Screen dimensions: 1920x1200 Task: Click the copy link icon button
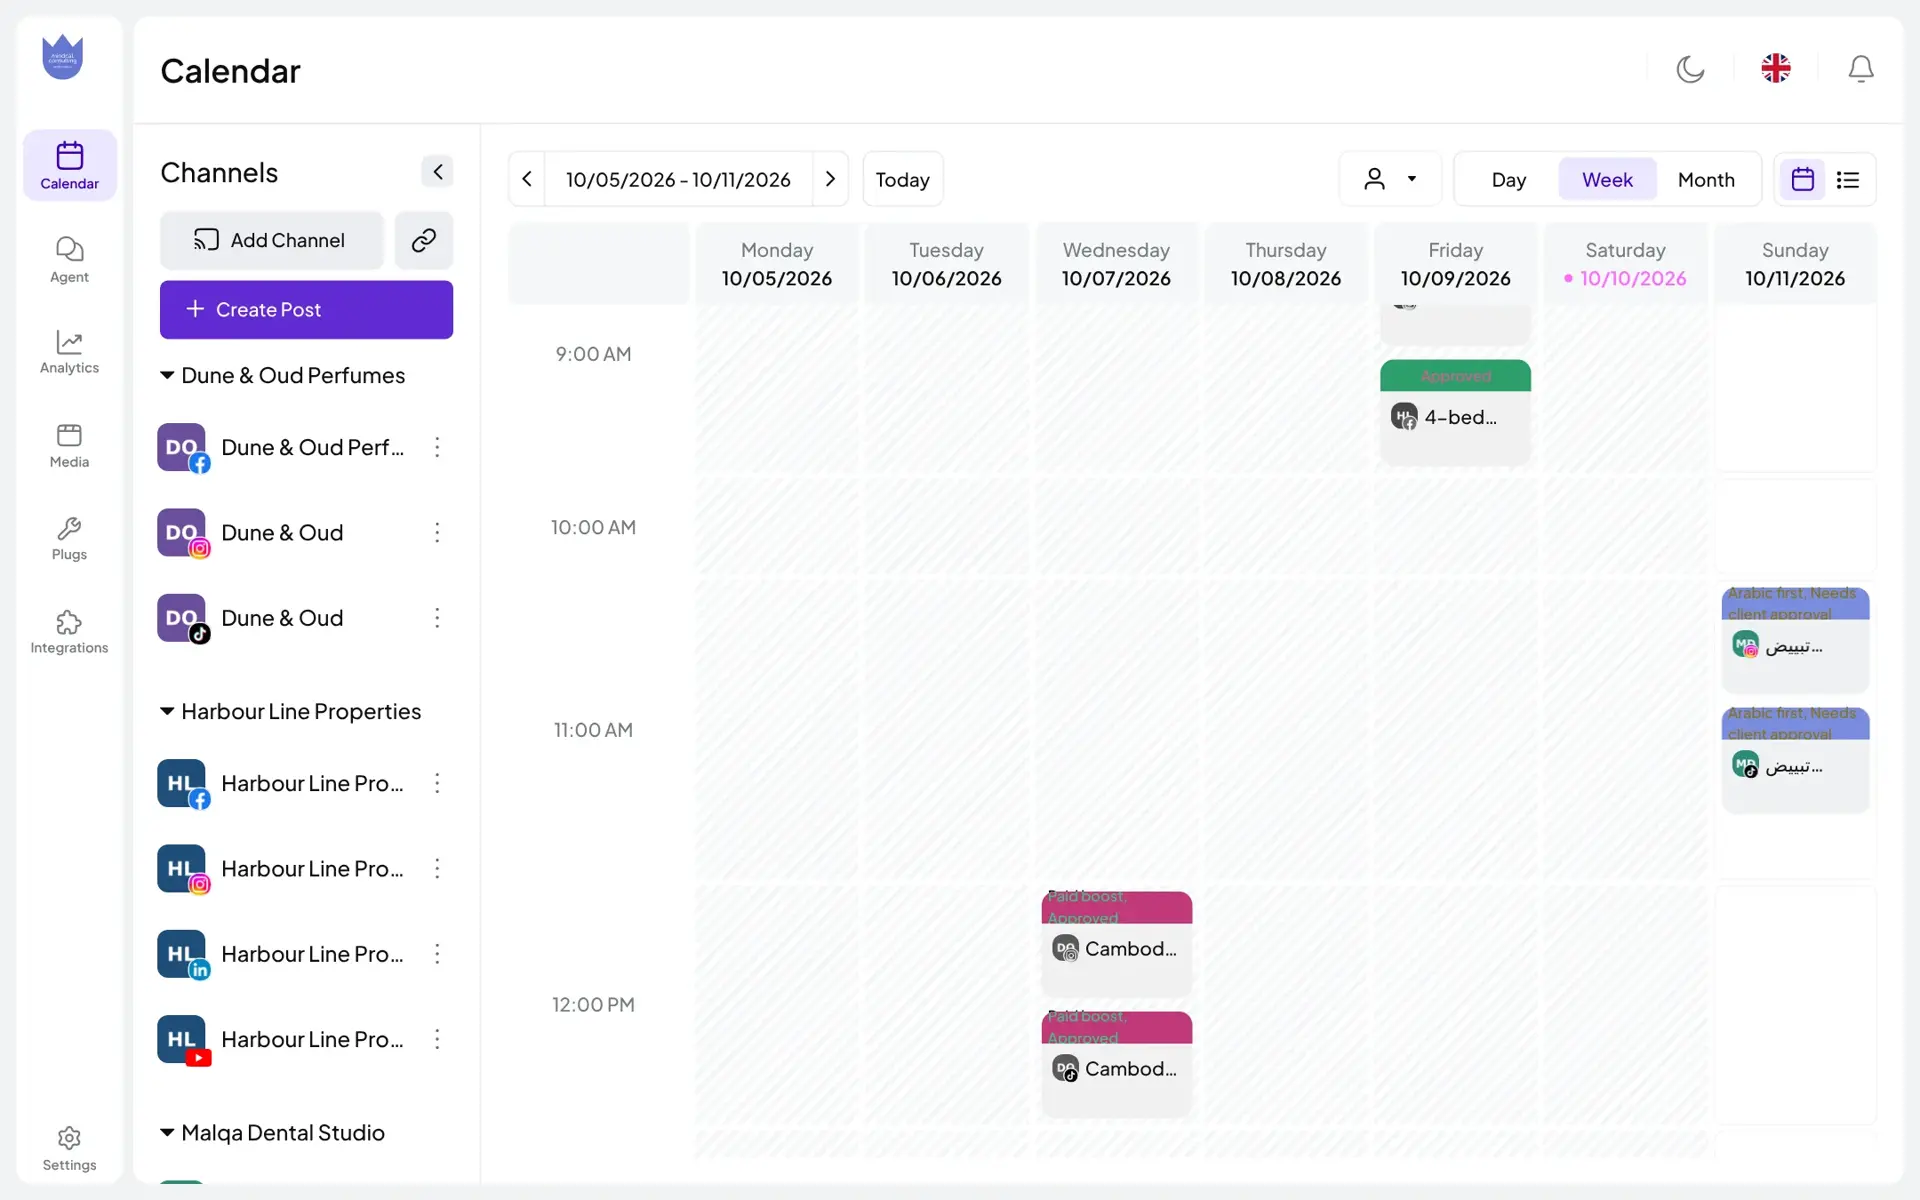(x=424, y=240)
